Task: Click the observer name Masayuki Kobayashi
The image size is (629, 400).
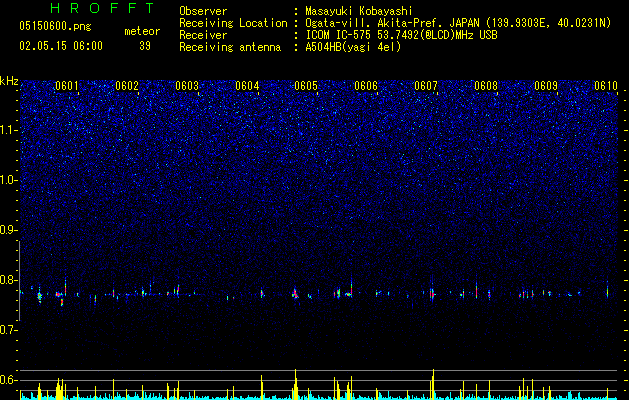Action: click(359, 11)
